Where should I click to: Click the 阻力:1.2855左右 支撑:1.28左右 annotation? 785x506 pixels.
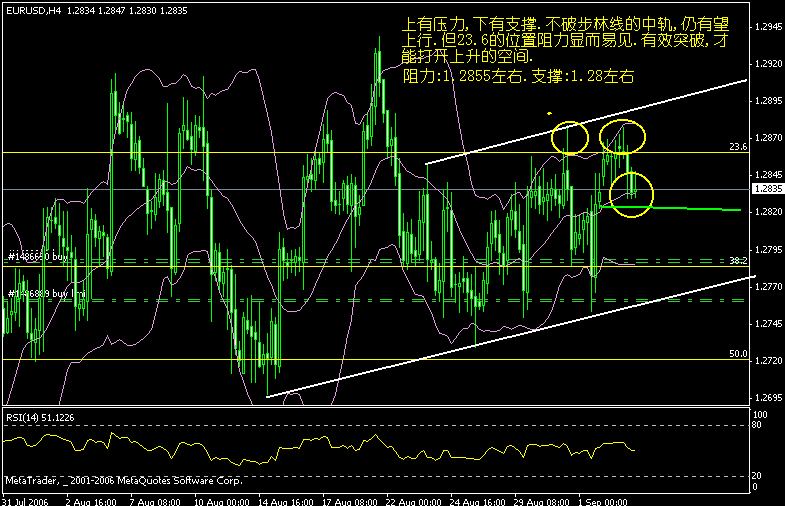point(519,76)
